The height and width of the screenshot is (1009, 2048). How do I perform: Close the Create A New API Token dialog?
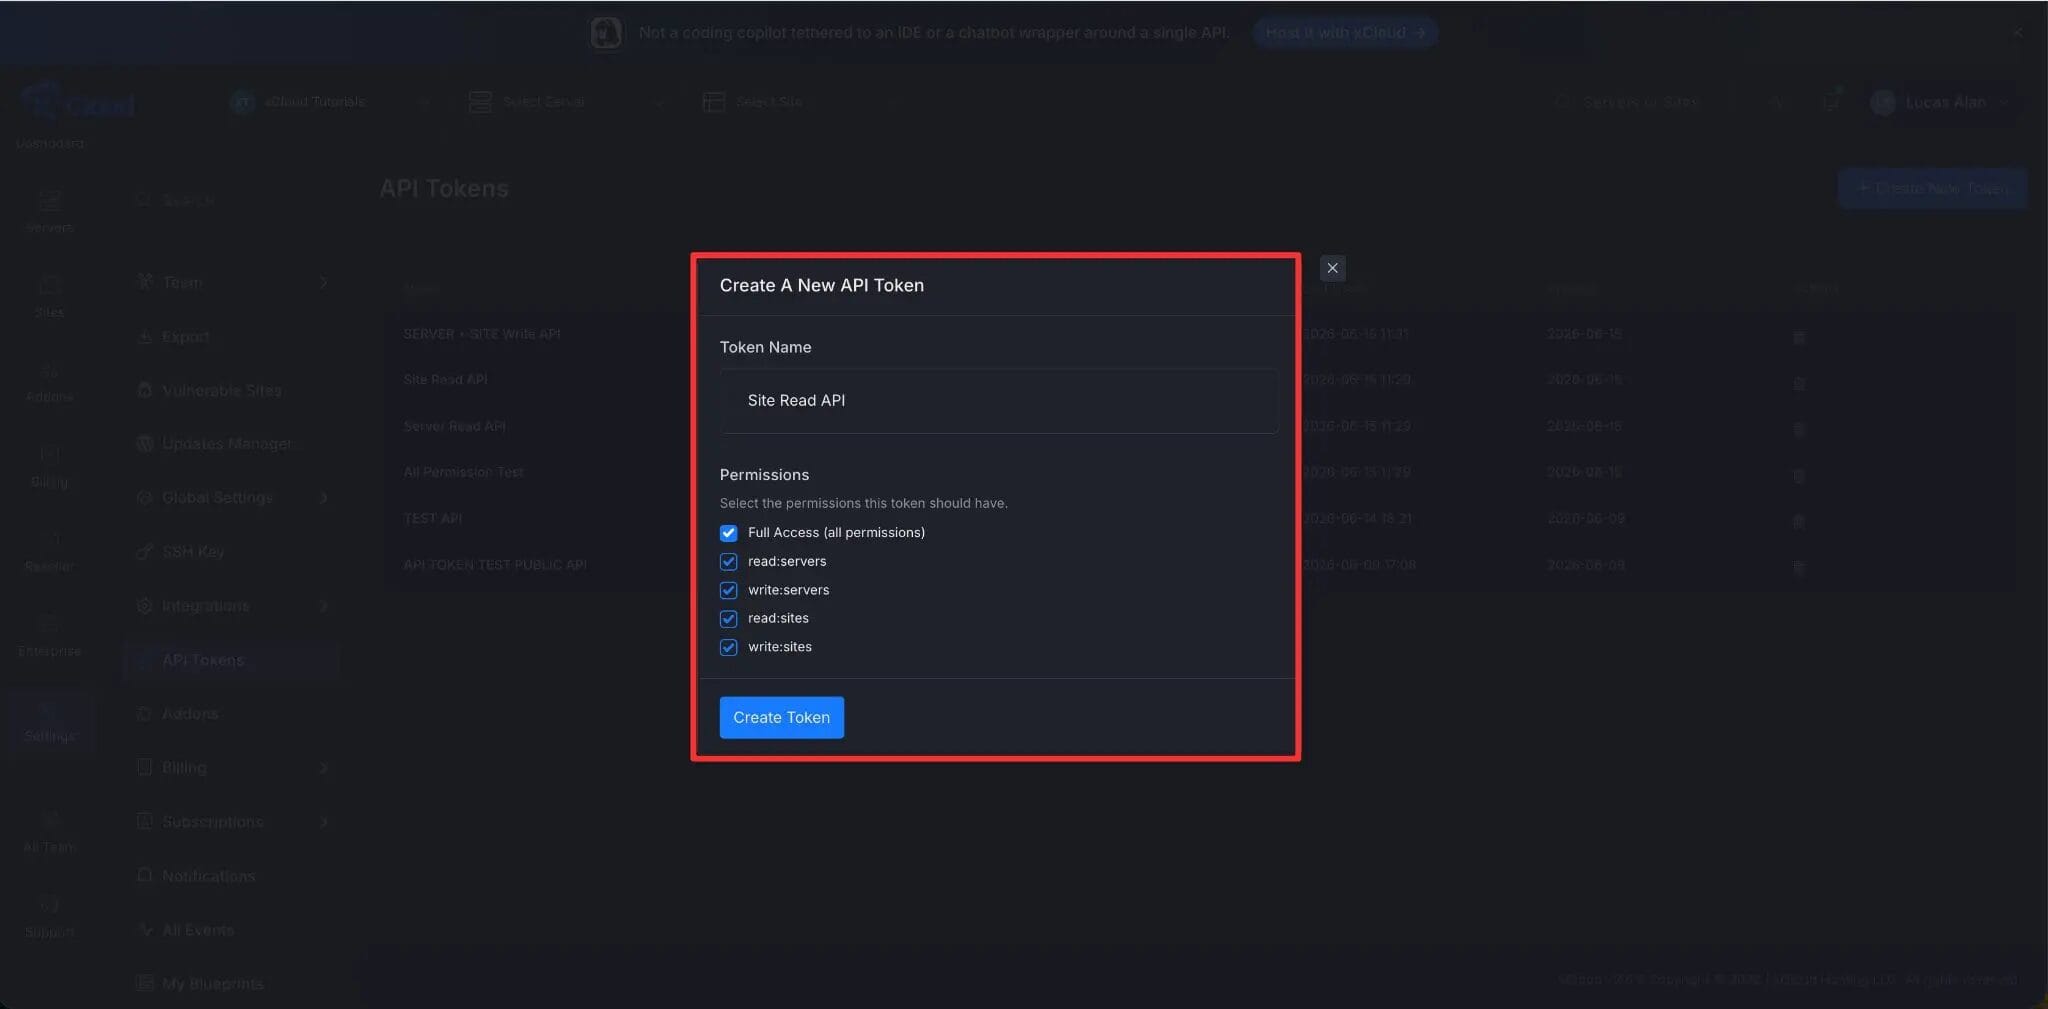1332,268
